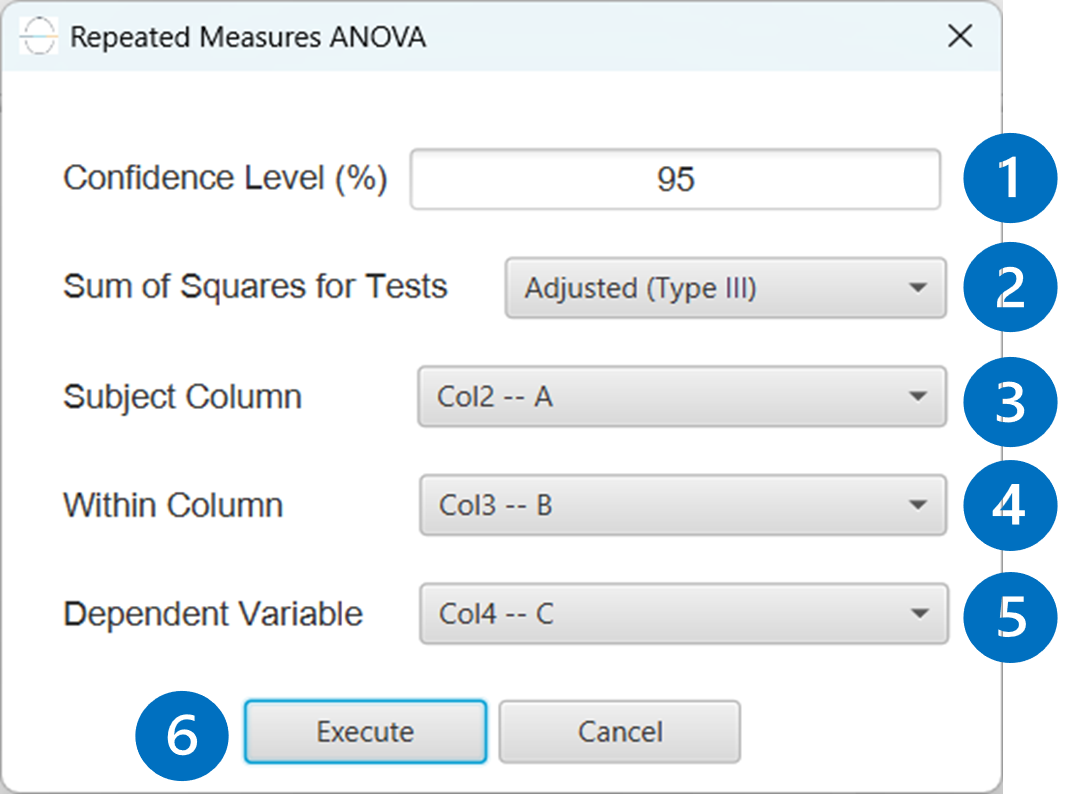Click the Execute button
Screen dimensions: 1070x794
coord(365,731)
